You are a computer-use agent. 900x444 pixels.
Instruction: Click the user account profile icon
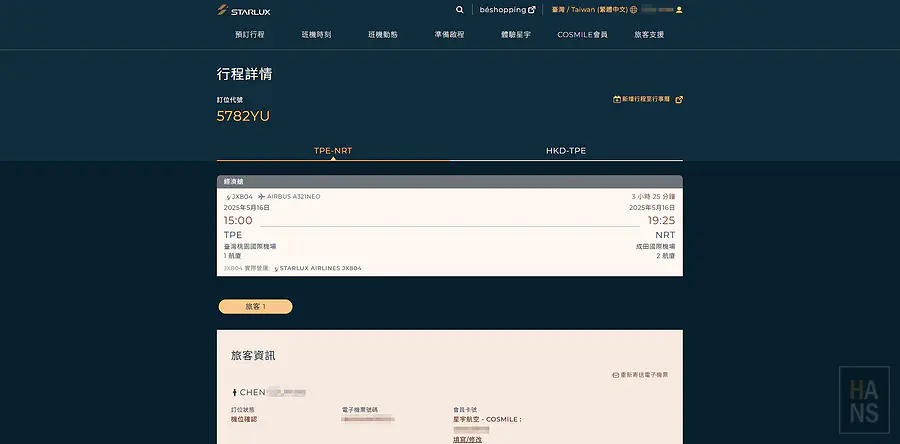[x=679, y=10]
